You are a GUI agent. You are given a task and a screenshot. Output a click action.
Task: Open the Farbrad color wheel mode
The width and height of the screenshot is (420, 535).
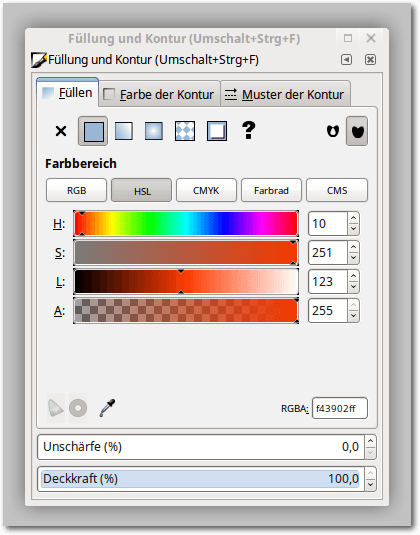[x=271, y=190]
